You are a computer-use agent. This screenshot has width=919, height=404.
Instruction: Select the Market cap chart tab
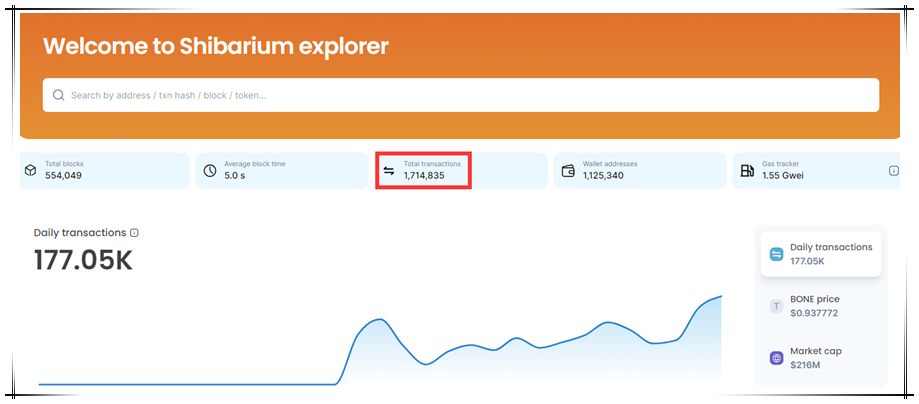point(821,358)
